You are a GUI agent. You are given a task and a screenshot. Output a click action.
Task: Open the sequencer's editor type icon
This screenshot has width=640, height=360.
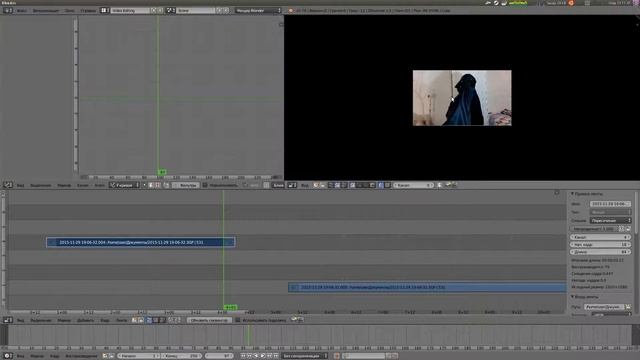point(8,320)
